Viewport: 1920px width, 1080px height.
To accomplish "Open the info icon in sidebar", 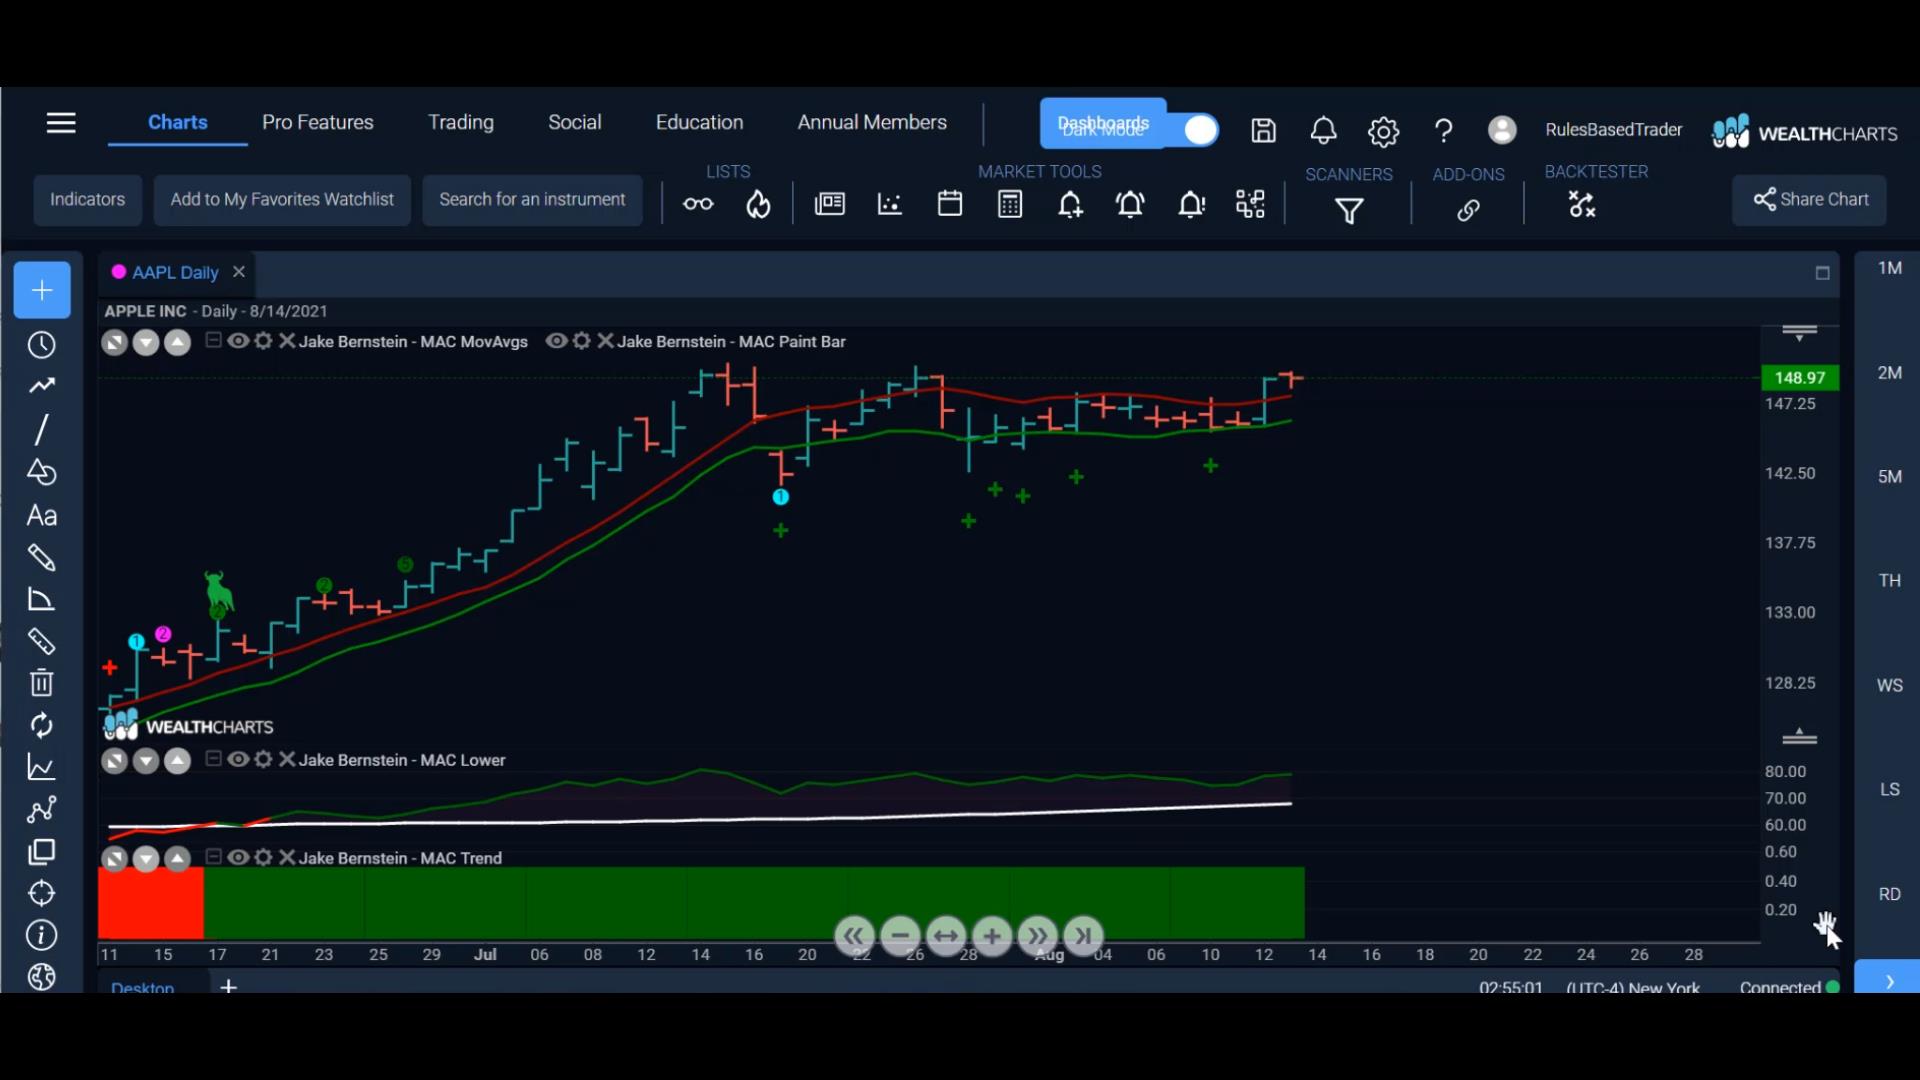I will pyautogui.click(x=41, y=935).
